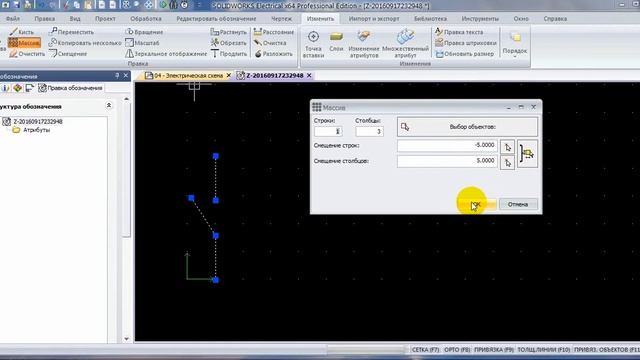Run the Очистка cleanup command
The width and height of the screenshot is (640, 360).
pos(270,43)
